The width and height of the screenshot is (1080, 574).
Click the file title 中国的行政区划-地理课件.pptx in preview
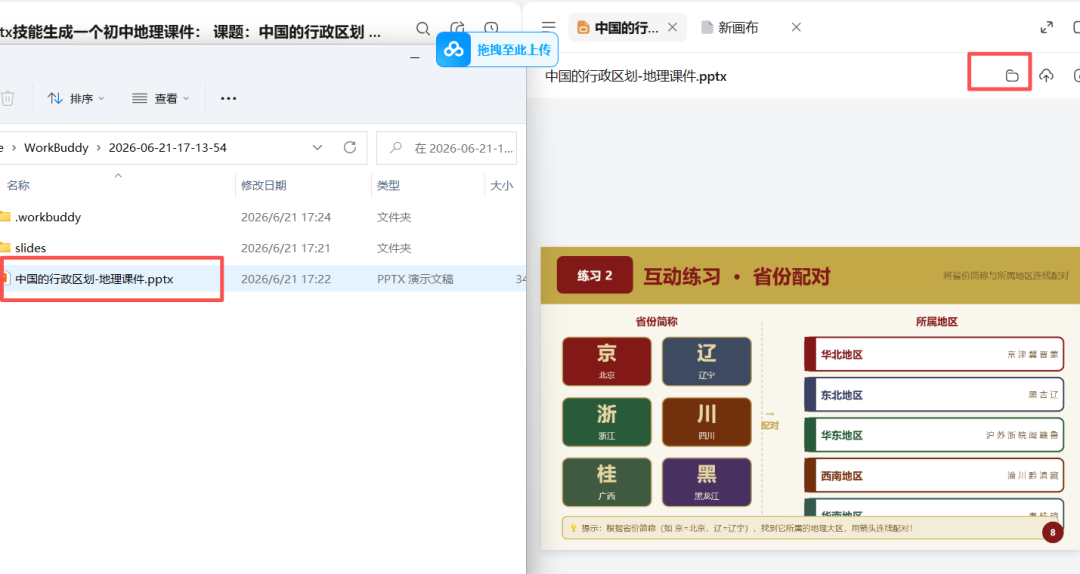[636, 76]
